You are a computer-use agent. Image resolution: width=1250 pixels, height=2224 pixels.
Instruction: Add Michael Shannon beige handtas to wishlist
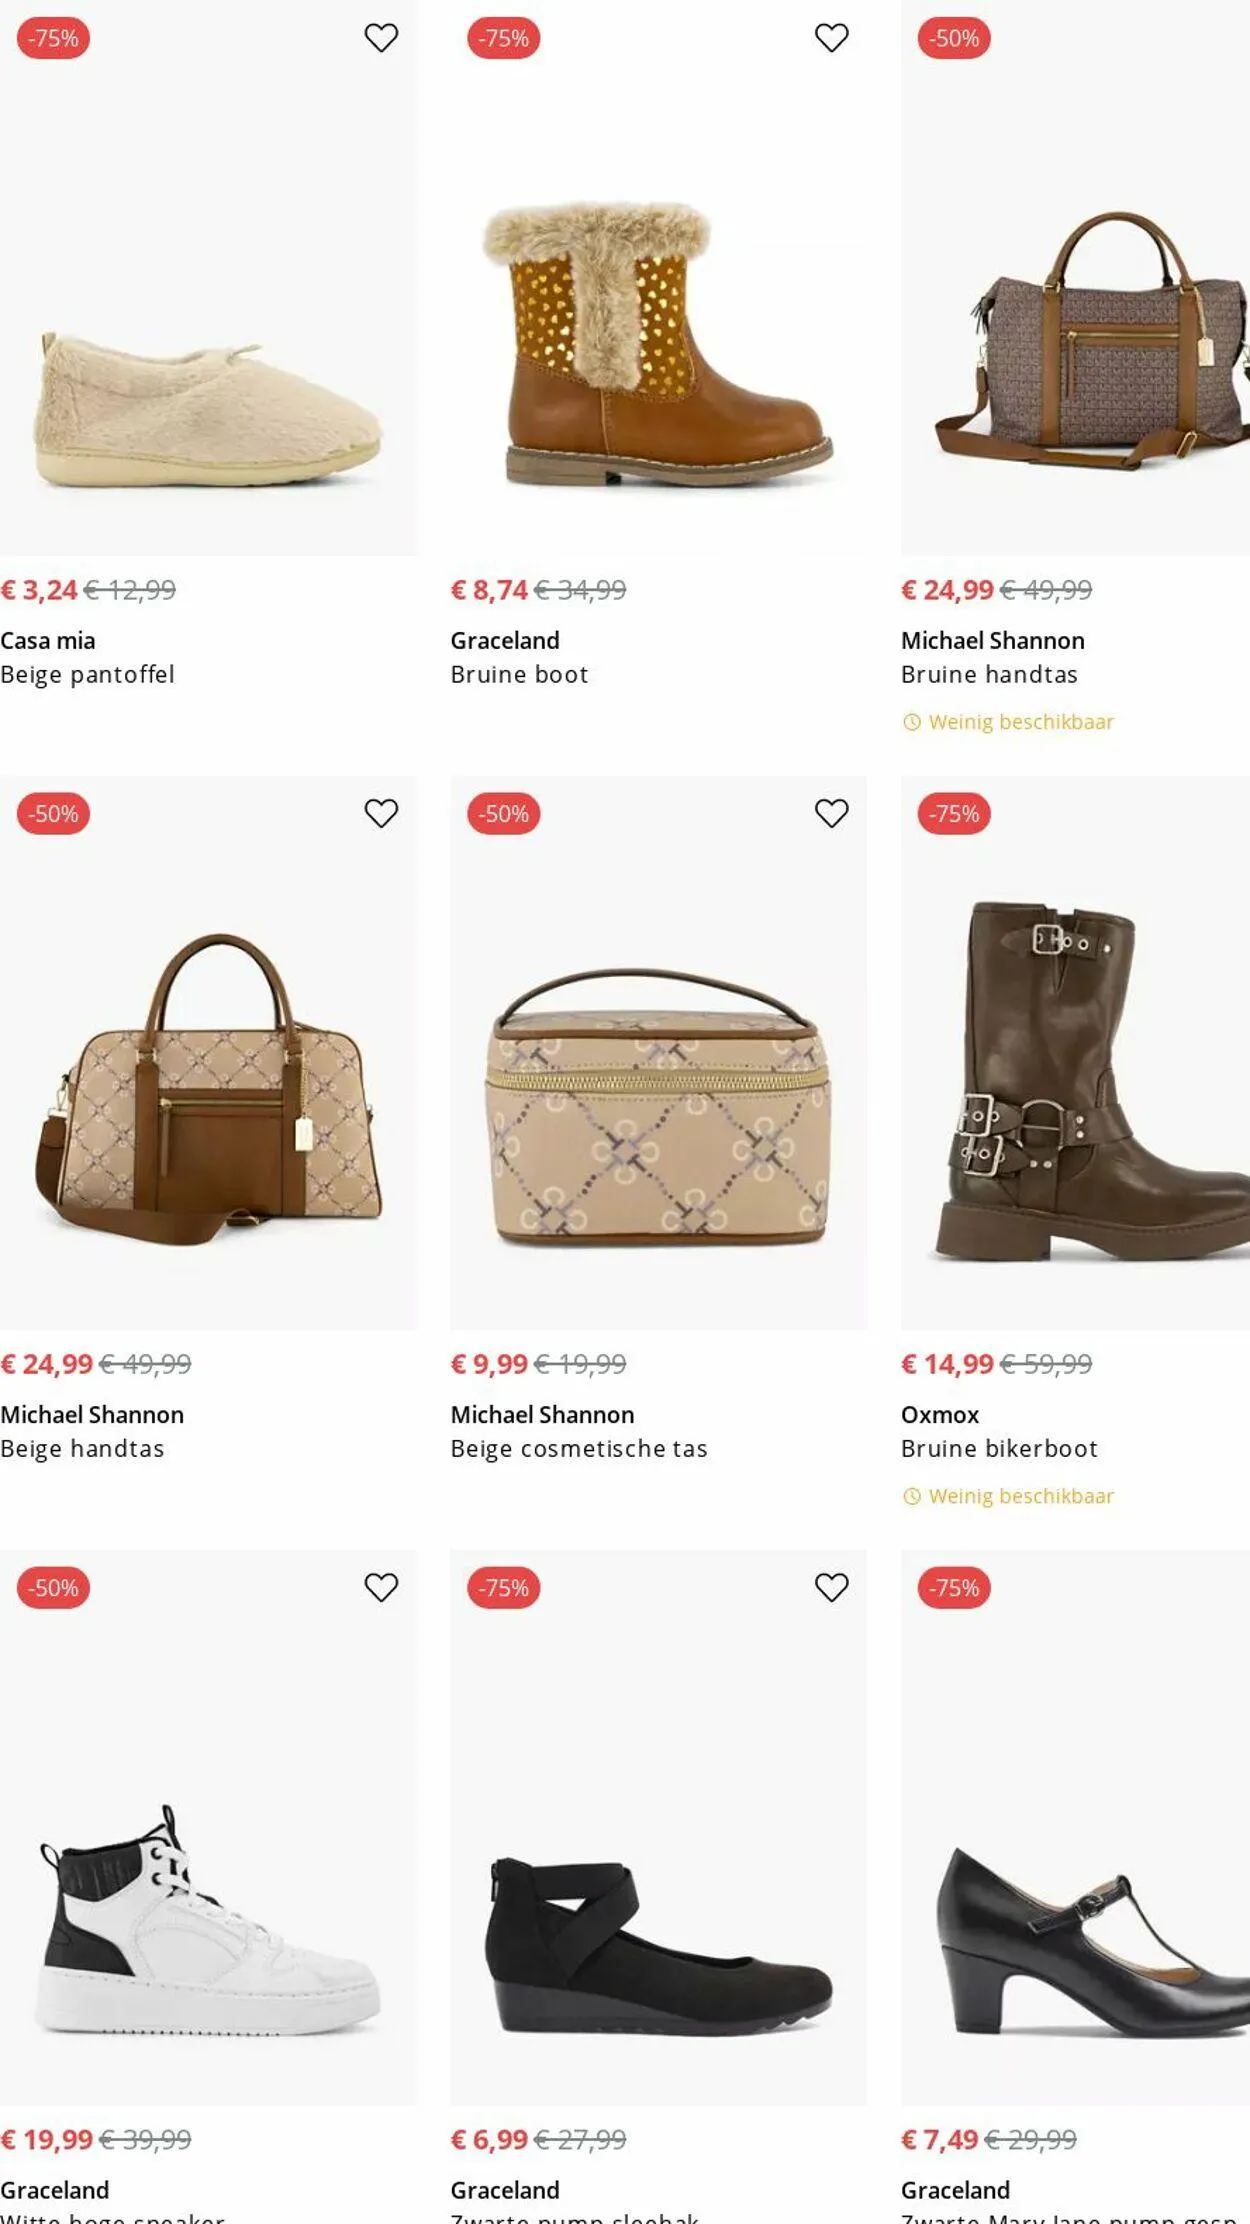point(381,813)
